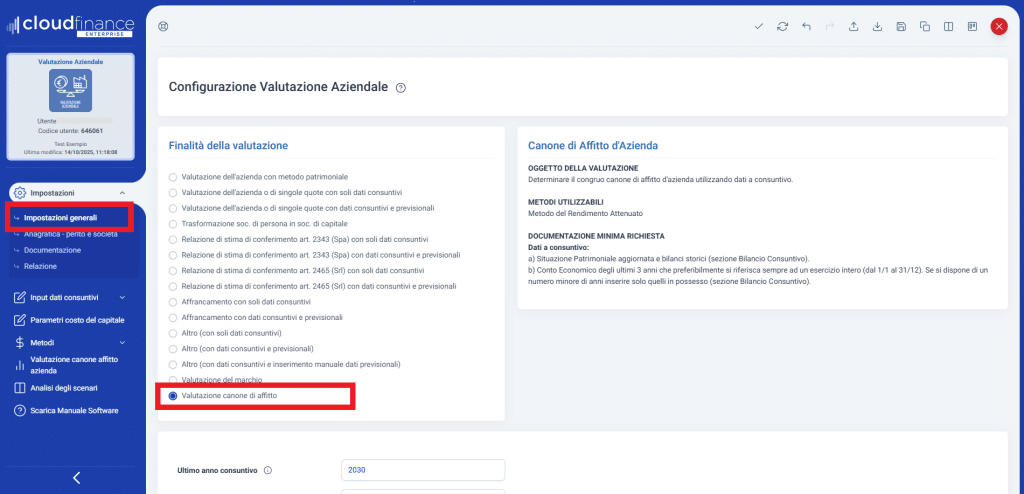This screenshot has width=1024, height=494.
Task: Click the duplicate copy icon in toolbar
Action: coord(925,26)
